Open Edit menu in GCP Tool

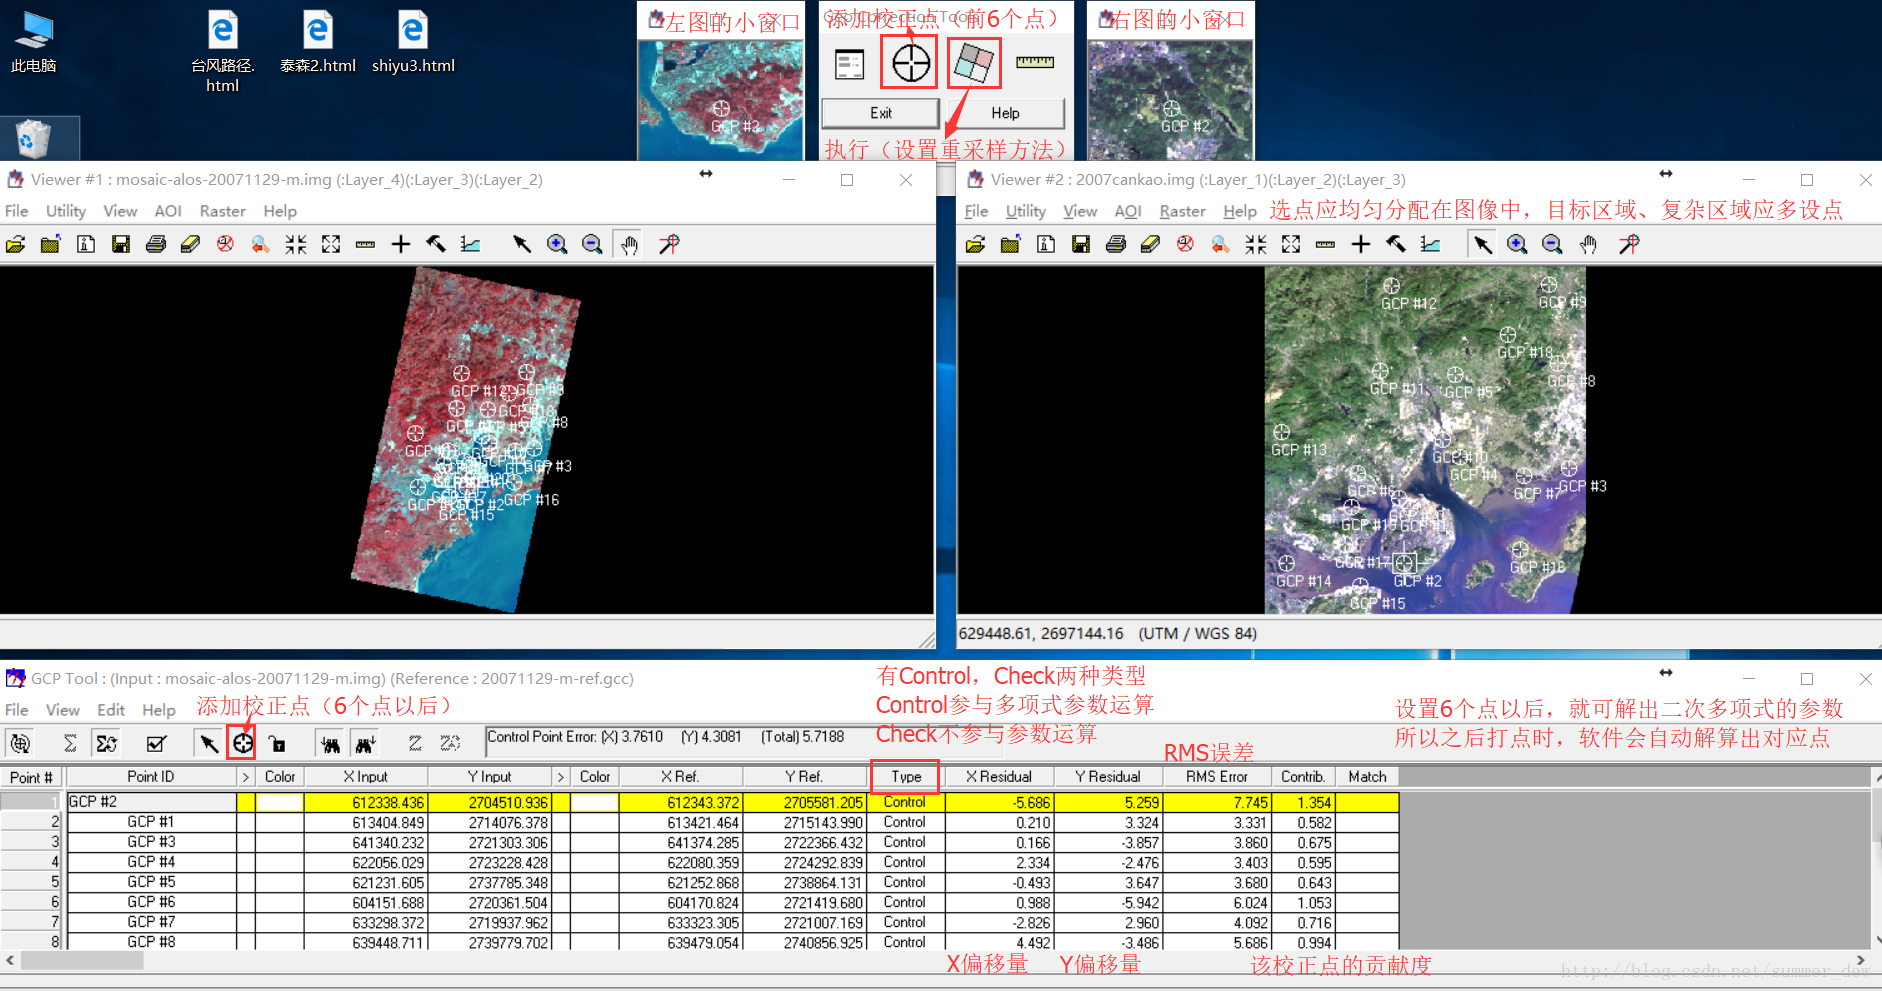pos(111,710)
